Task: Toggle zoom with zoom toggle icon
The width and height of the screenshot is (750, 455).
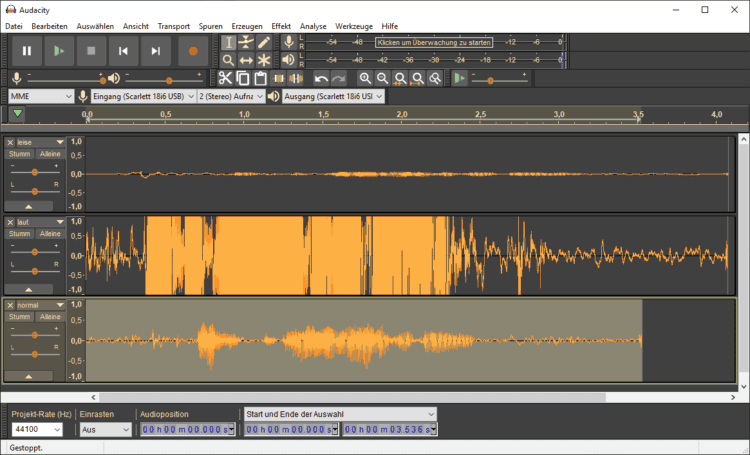Action: tap(435, 78)
